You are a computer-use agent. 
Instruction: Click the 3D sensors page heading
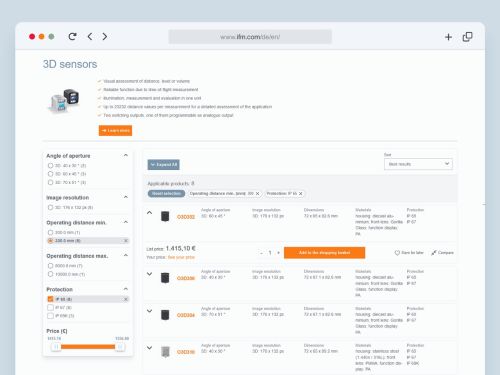coord(70,64)
